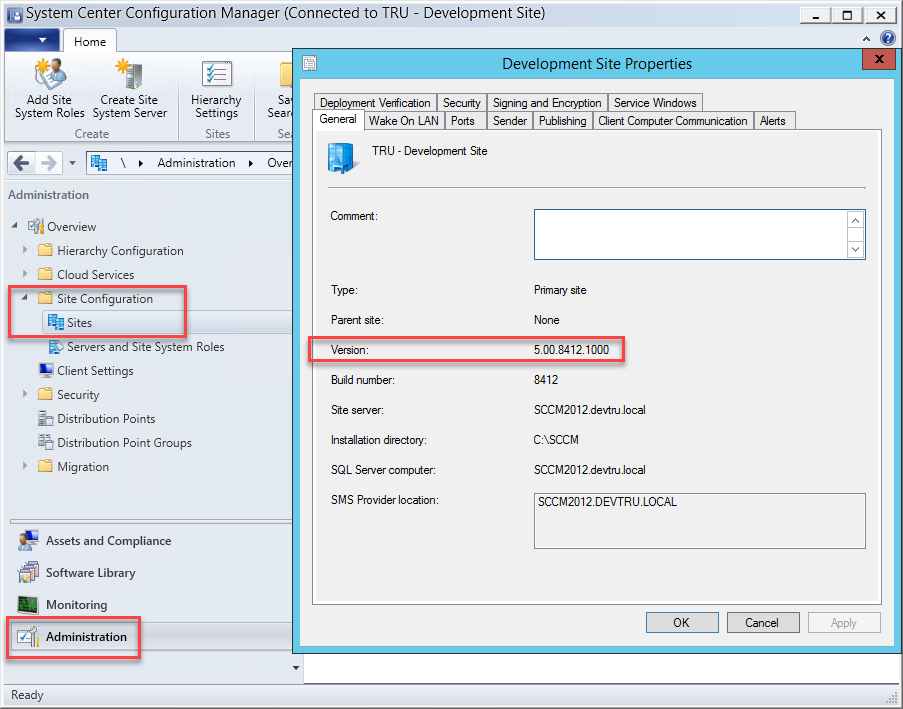Click the Cloud Services folder icon
Screen dimensions: 903x709
(x=45, y=274)
